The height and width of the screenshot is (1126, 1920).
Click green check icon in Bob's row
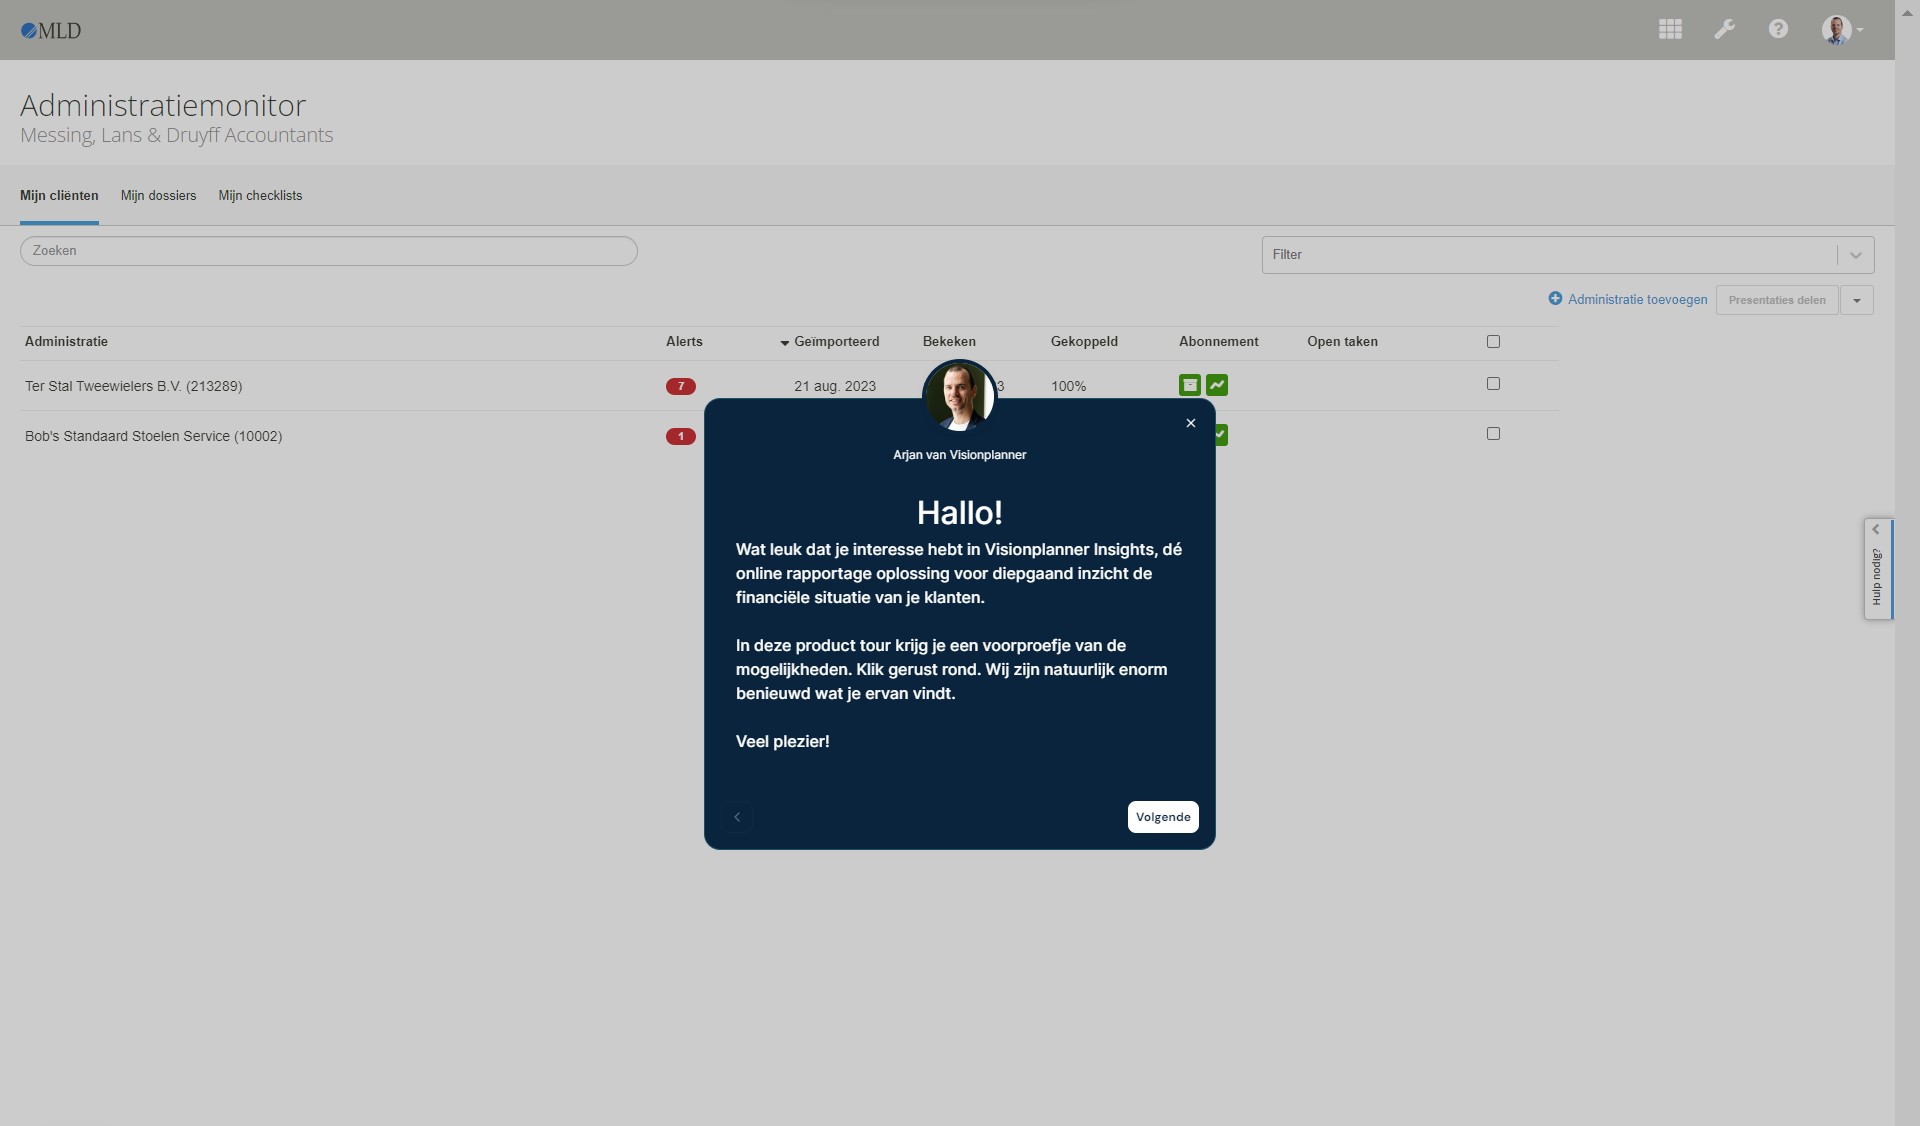1221,435
